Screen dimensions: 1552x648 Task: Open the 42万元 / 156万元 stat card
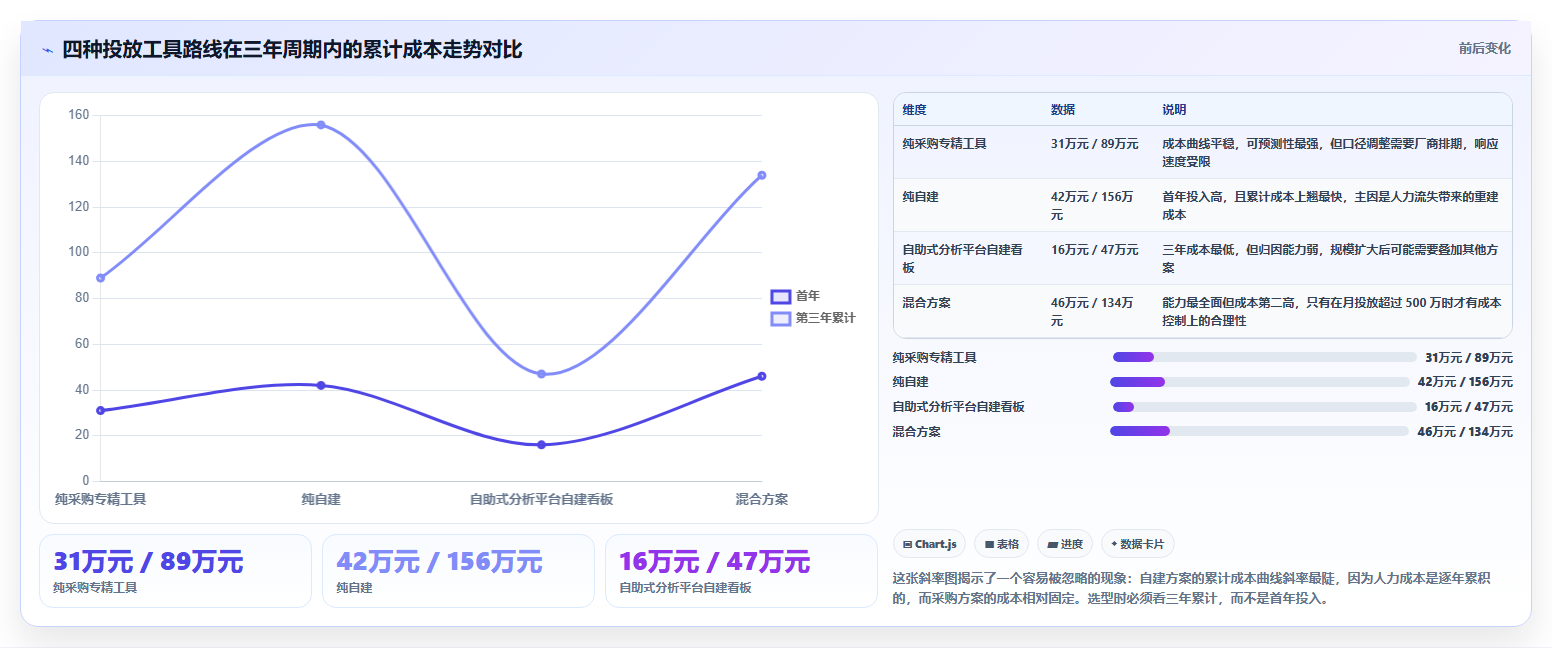tap(458, 570)
